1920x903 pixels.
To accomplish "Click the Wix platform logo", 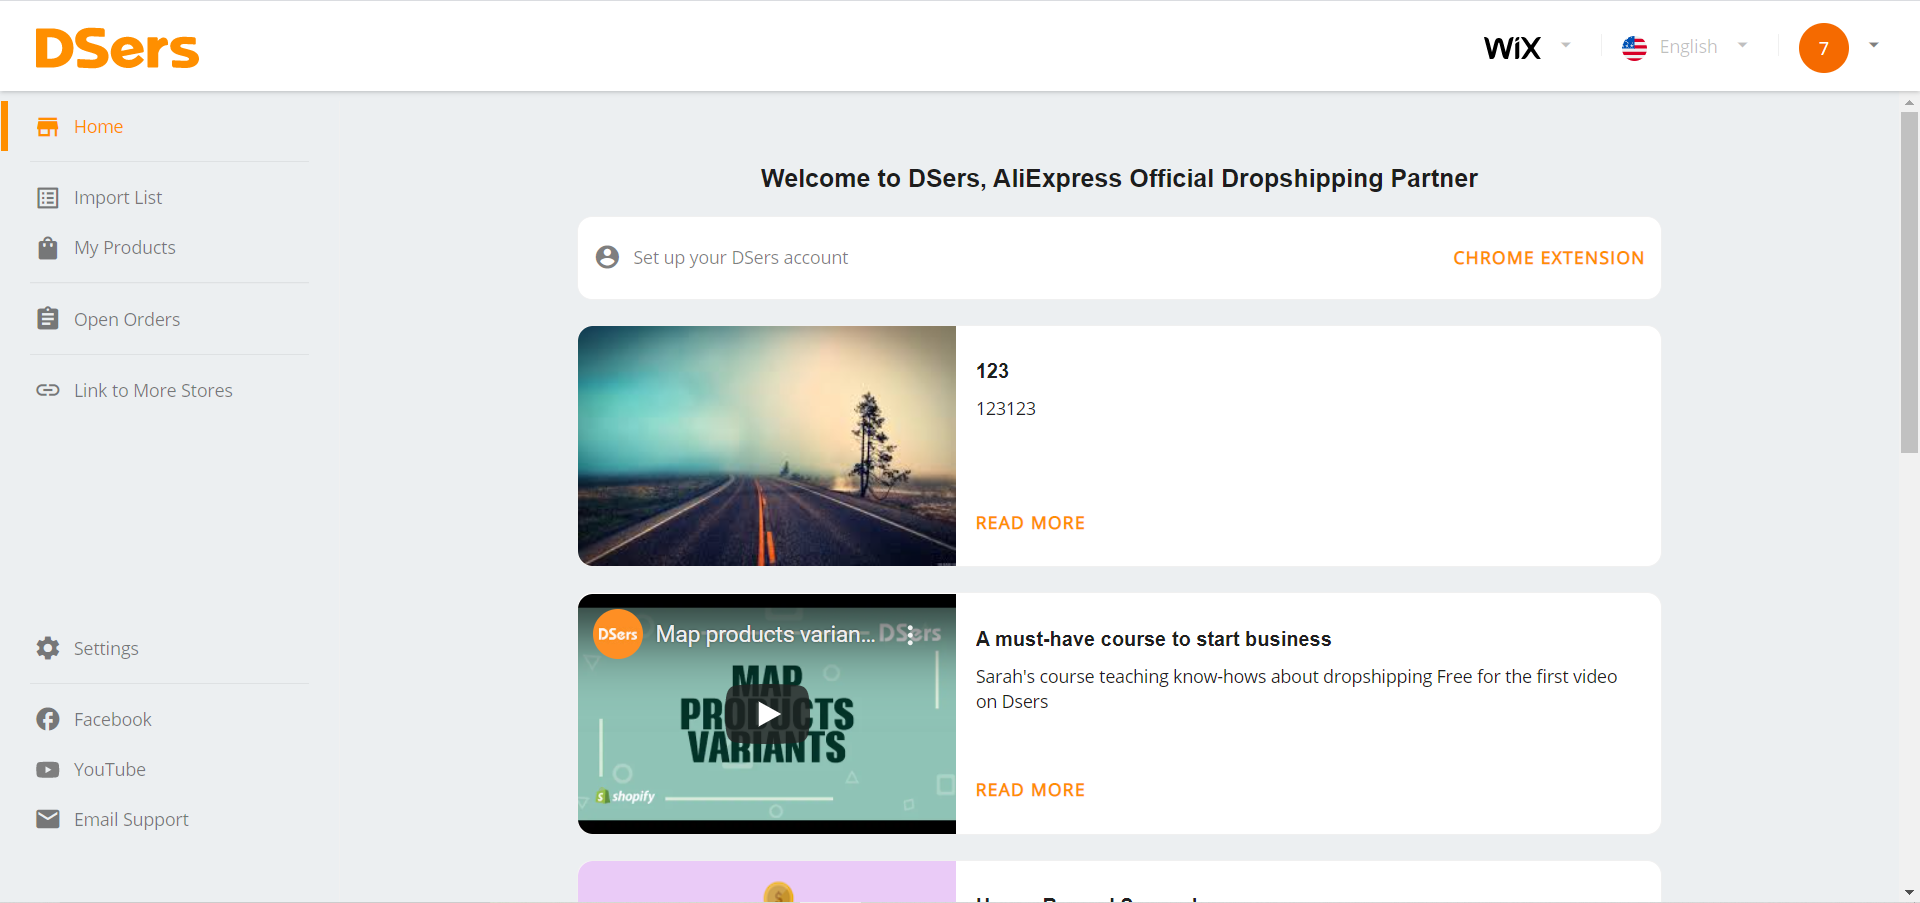I will point(1512,48).
